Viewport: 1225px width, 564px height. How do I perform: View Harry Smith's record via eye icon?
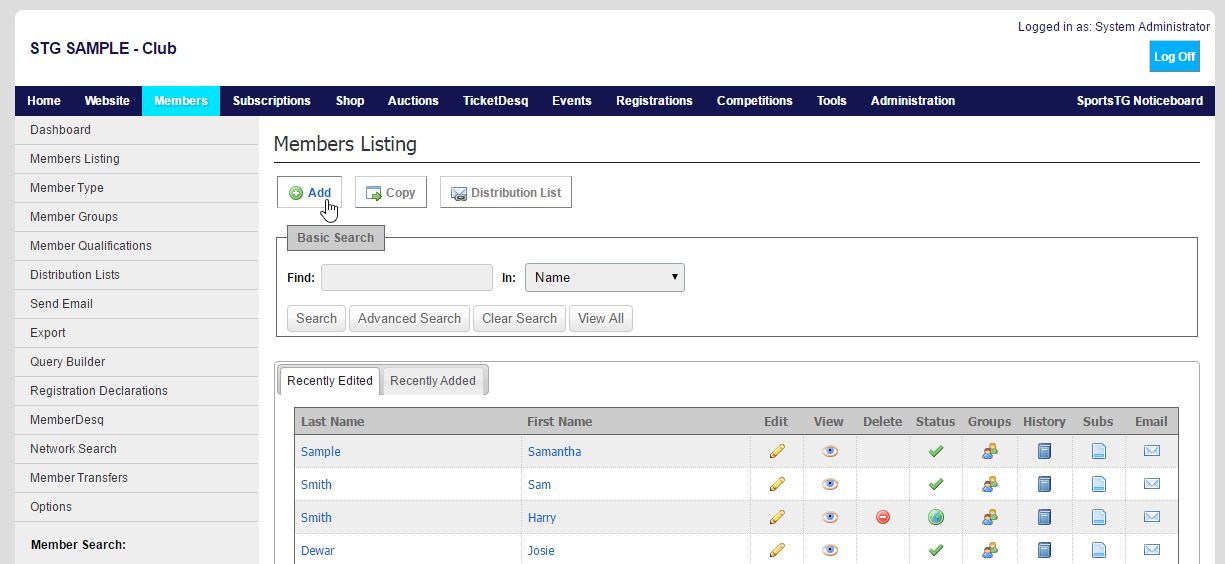[x=830, y=517]
